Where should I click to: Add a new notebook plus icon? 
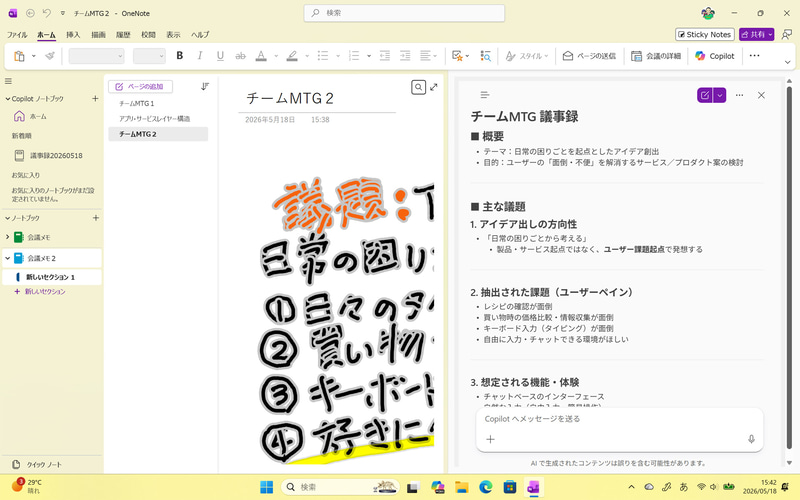[x=95, y=218]
